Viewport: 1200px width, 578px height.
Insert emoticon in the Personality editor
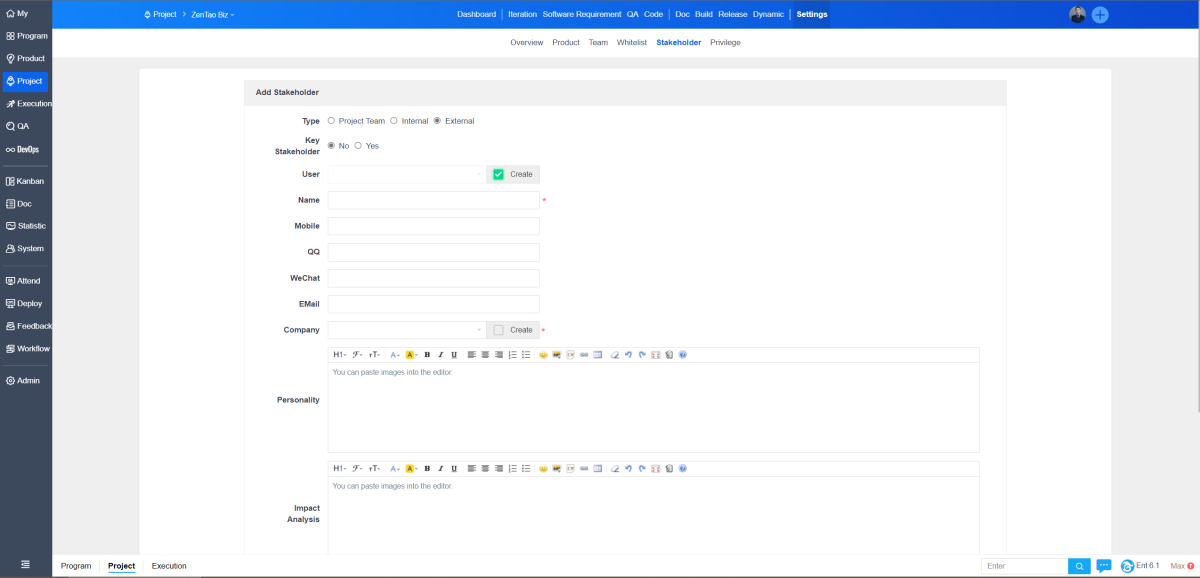coord(543,355)
